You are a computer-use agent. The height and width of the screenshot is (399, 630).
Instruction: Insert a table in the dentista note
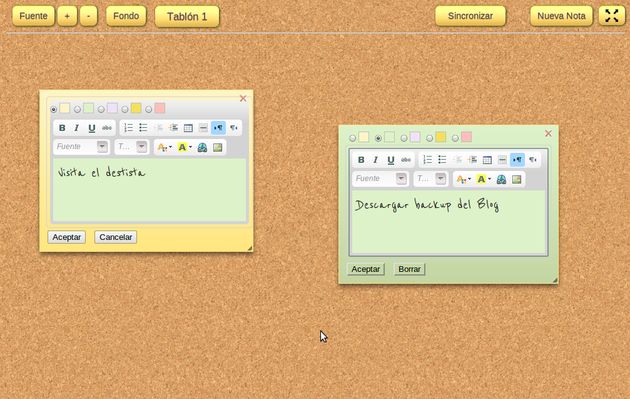188,128
